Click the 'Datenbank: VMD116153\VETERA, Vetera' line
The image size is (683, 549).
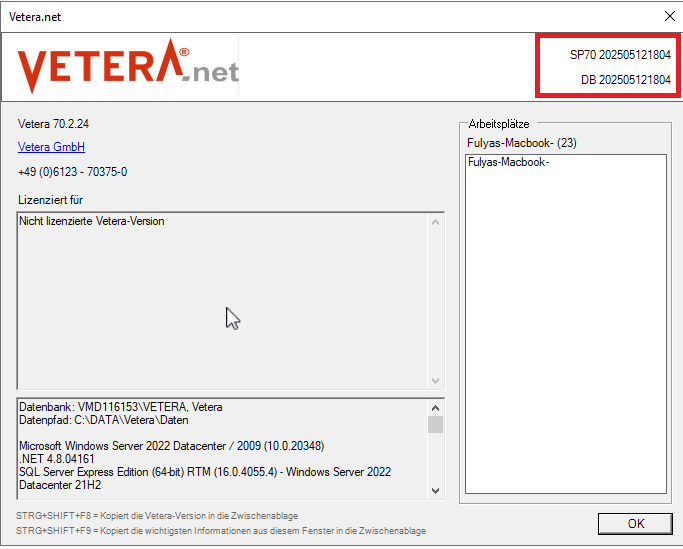coord(121,407)
